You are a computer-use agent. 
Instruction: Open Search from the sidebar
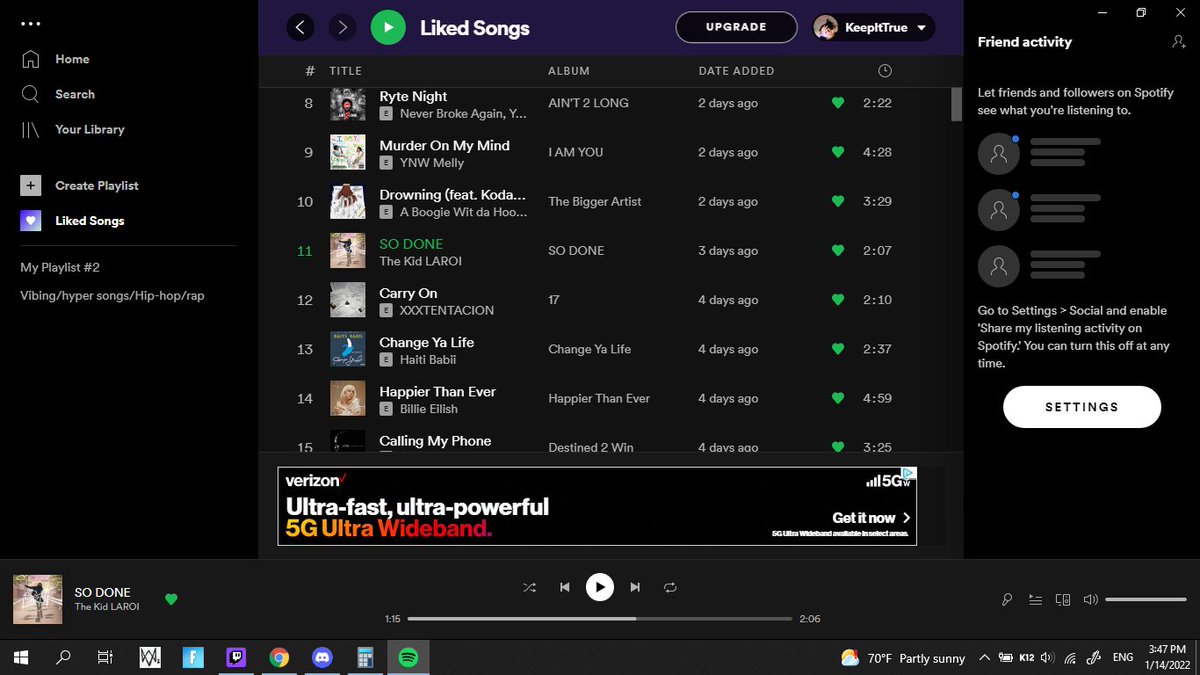click(58, 94)
